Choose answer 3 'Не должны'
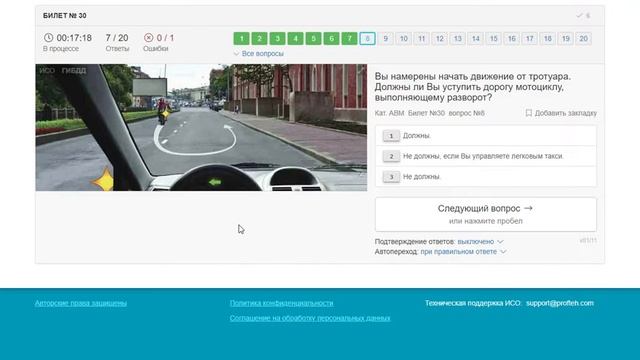This screenshot has width=640, height=360. point(486,177)
